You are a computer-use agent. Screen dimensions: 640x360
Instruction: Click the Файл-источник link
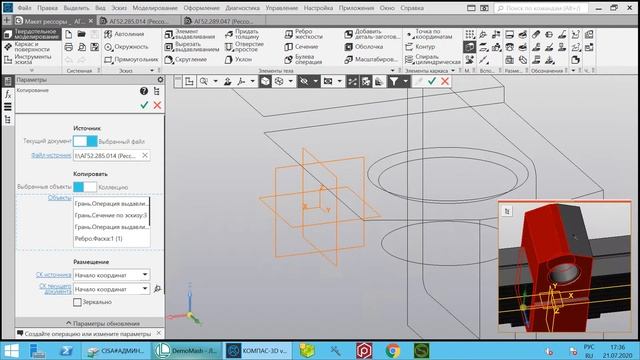point(51,156)
